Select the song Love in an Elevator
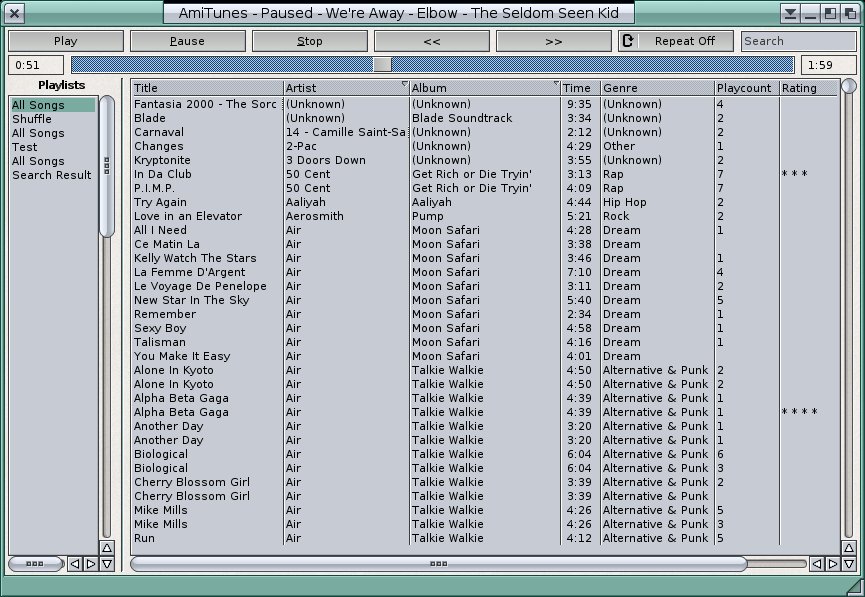 [485, 216]
